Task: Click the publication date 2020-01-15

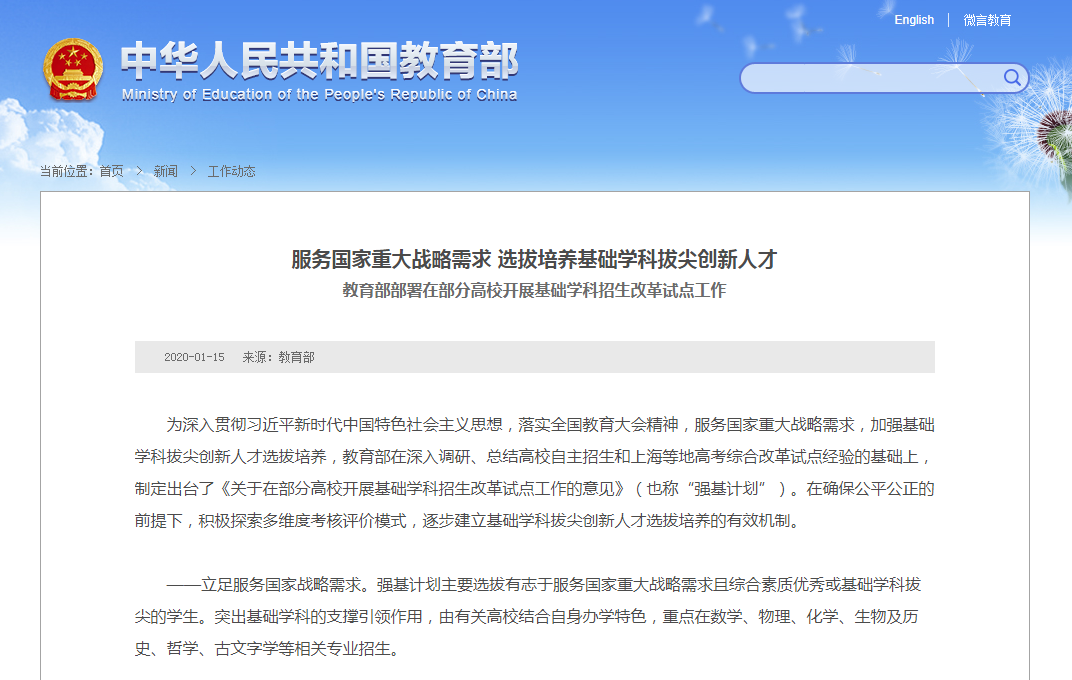Action: 194,357
